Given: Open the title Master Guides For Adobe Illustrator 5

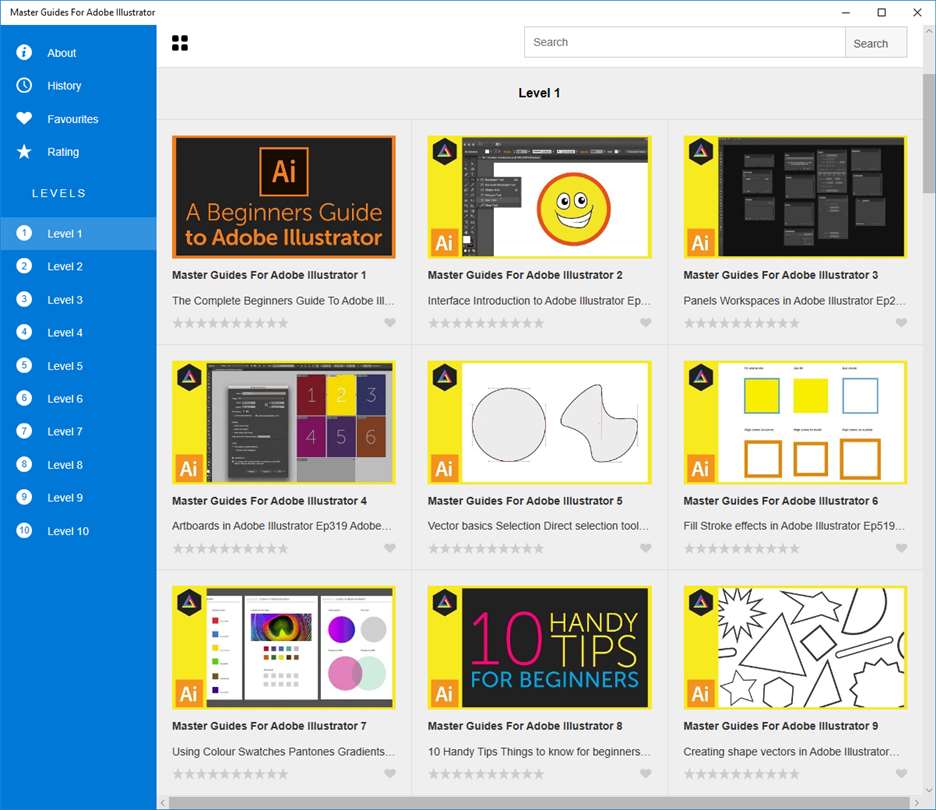Looking at the screenshot, I should 525,501.
